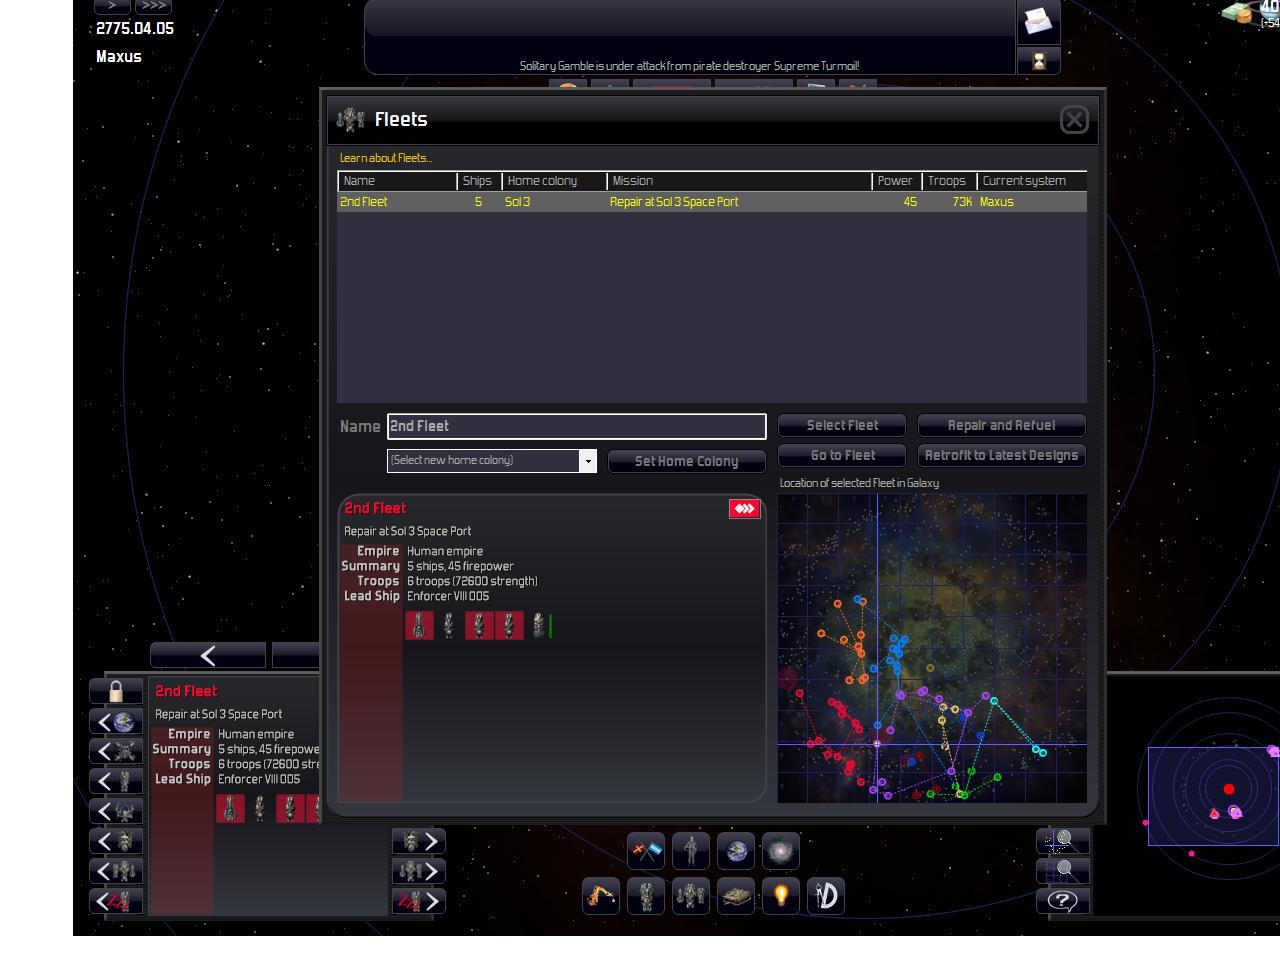Select the fifth ship icon with green bar
The width and height of the screenshot is (1280, 960).
[x=541, y=625]
